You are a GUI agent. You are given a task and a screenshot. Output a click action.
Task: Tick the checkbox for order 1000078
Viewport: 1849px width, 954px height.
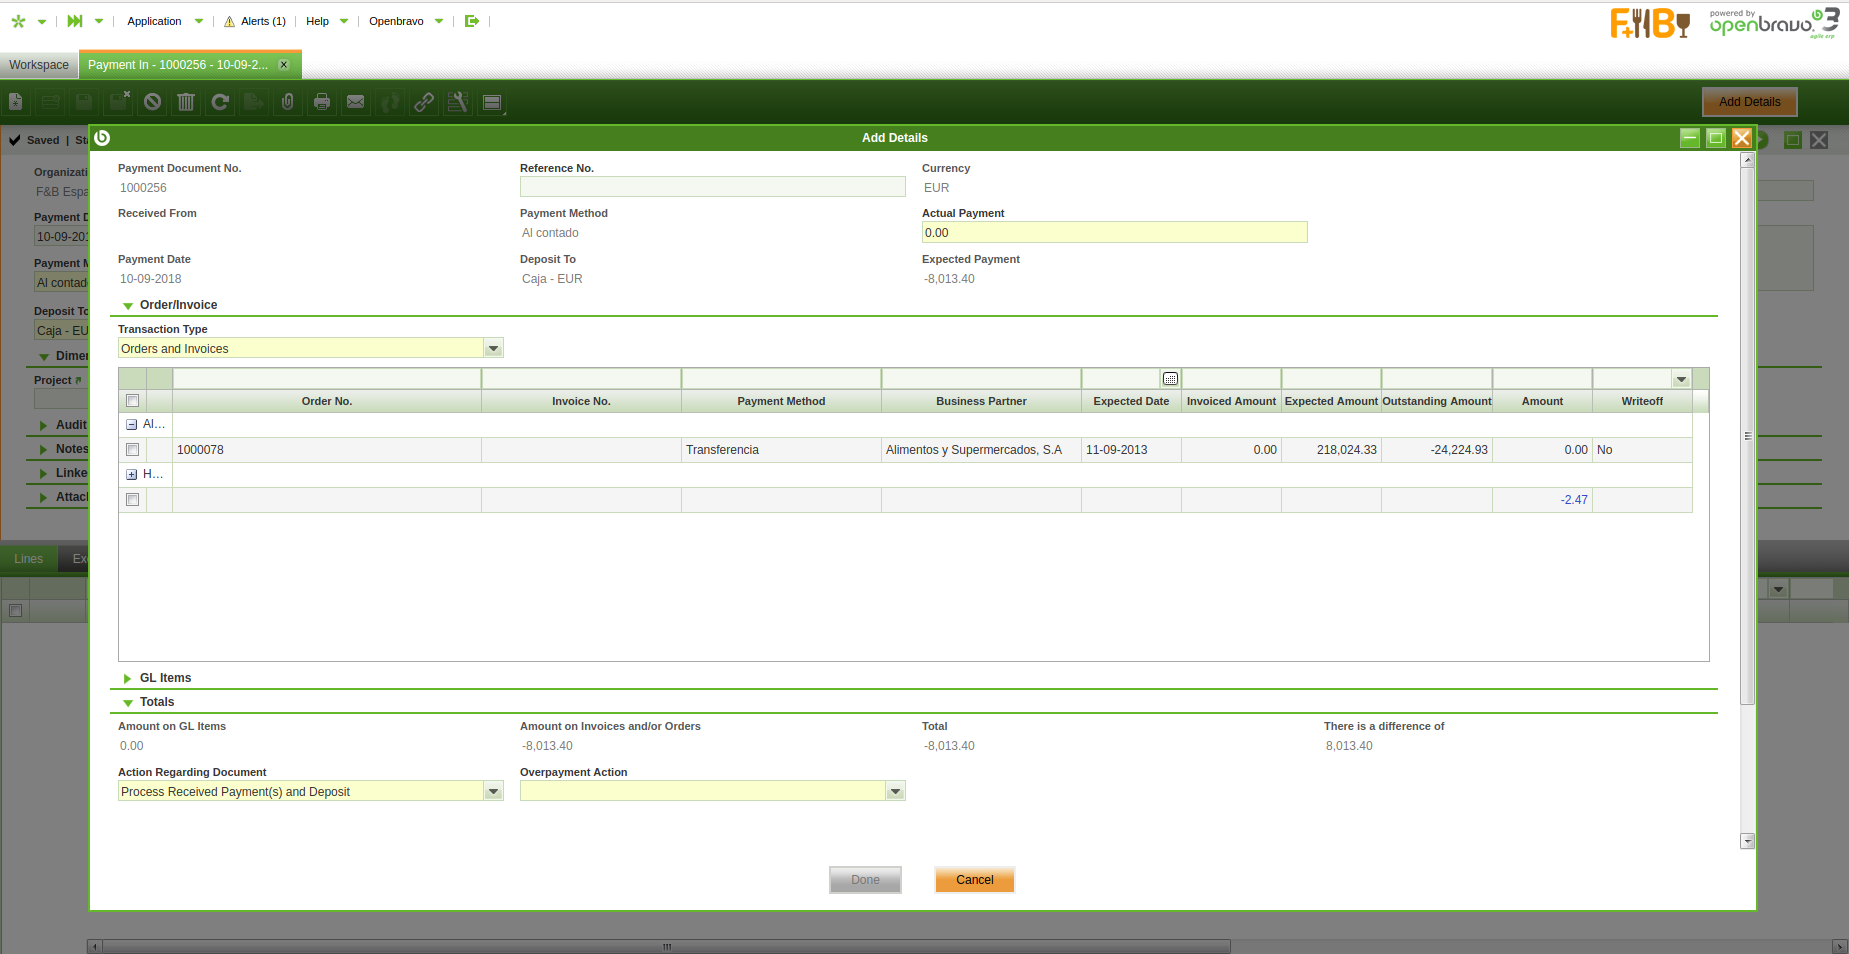coord(132,450)
